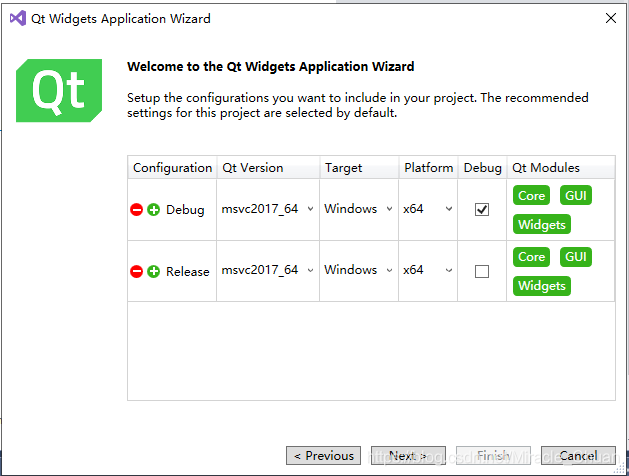This screenshot has width=629, height=476.
Task: Select the Debug configuration name cell
Action: pyautogui.click(x=185, y=210)
